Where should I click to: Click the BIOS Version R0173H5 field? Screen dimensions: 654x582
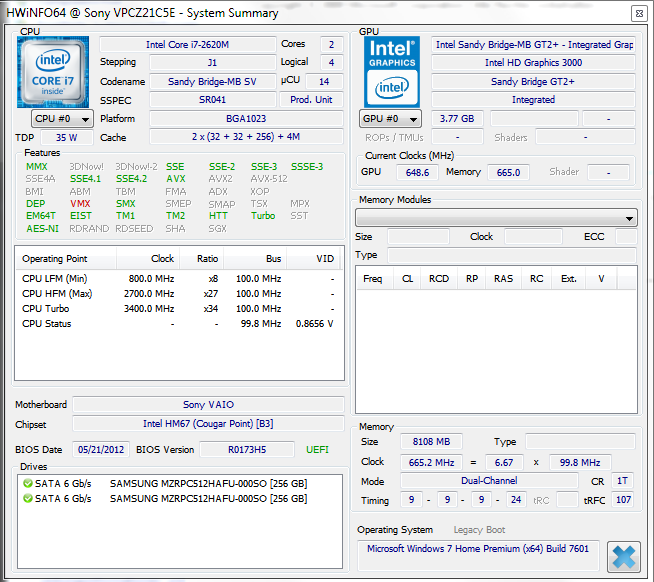(247, 450)
